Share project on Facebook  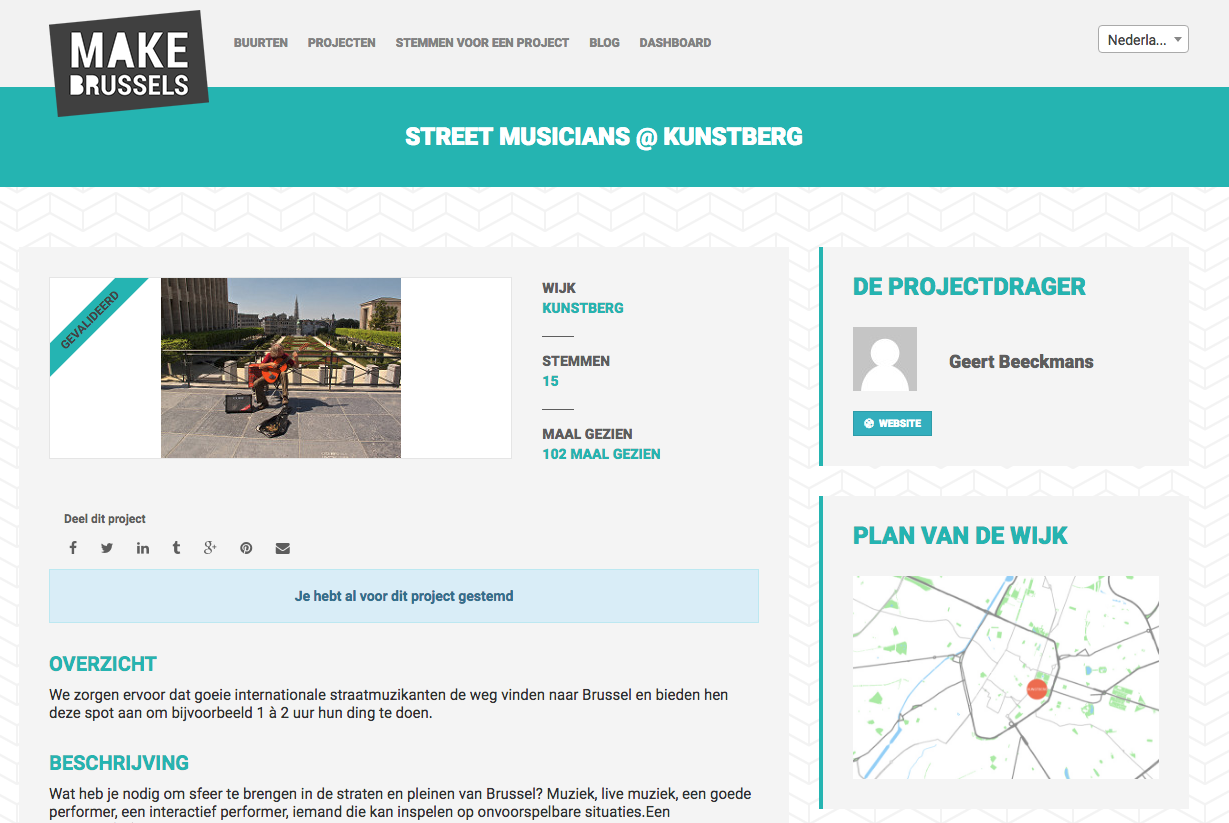(x=73, y=548)
